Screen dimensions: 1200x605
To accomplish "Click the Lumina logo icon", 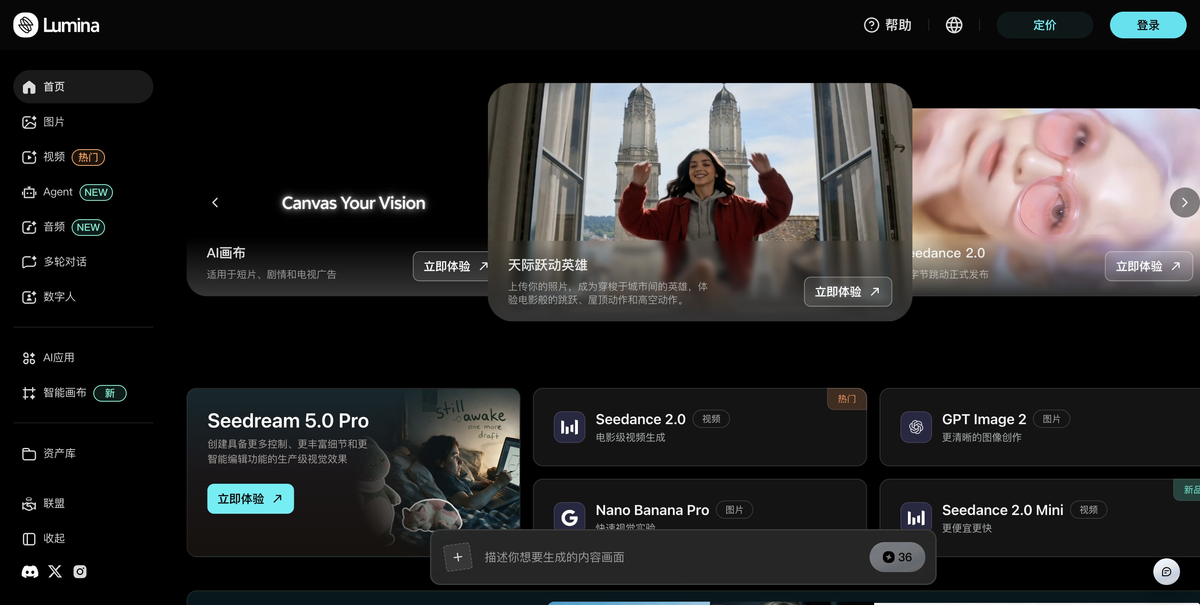I will click(x=26, y=25).
